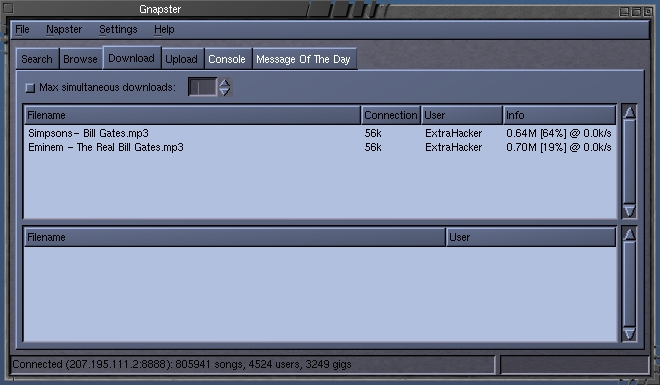Click up arrow of downloads list scrollbar

click(x=629, y=112)
